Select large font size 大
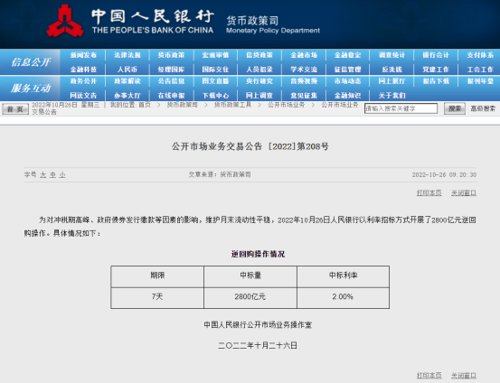The height and width of the screenshot is (383, 500). pyautogui.click(x=43, y=175)
